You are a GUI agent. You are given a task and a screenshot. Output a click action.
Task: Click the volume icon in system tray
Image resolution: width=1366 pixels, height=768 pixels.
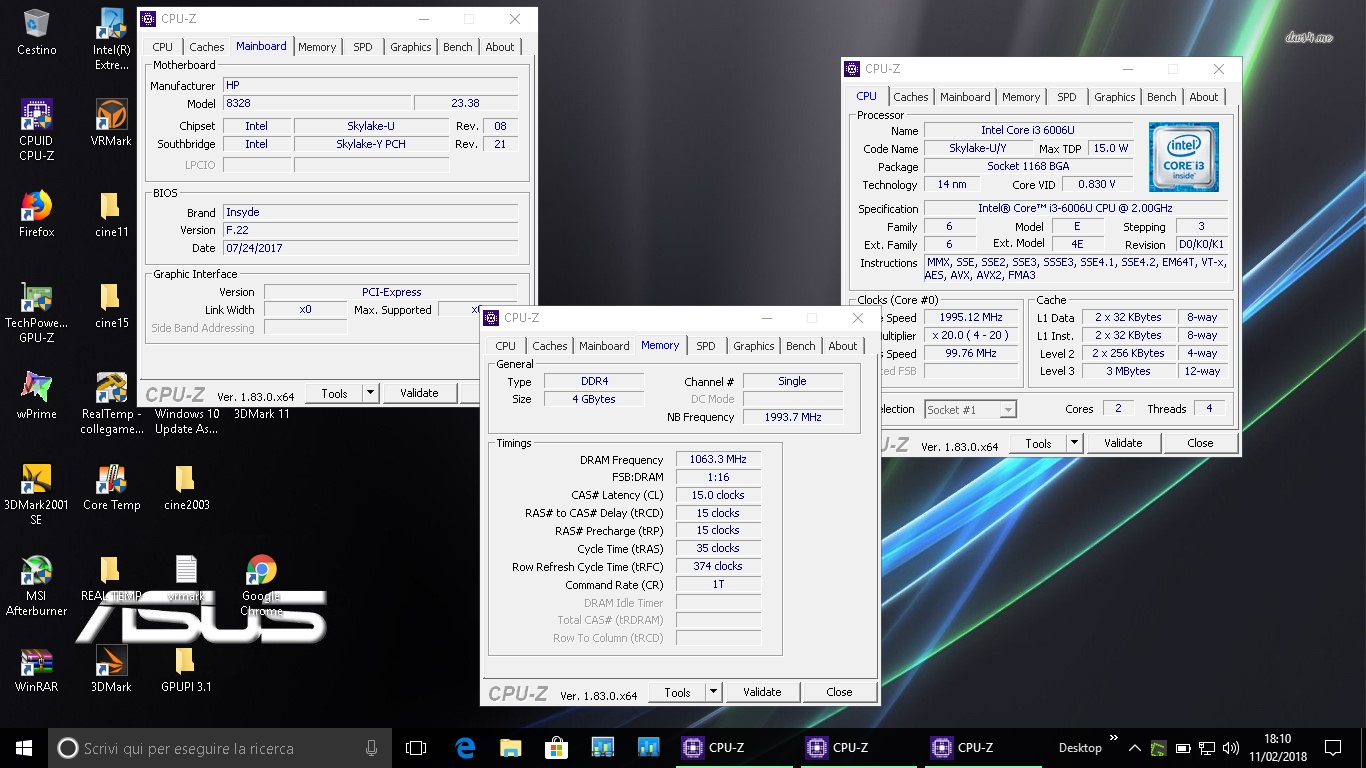pyautogui.click(x=1231, y=747)
